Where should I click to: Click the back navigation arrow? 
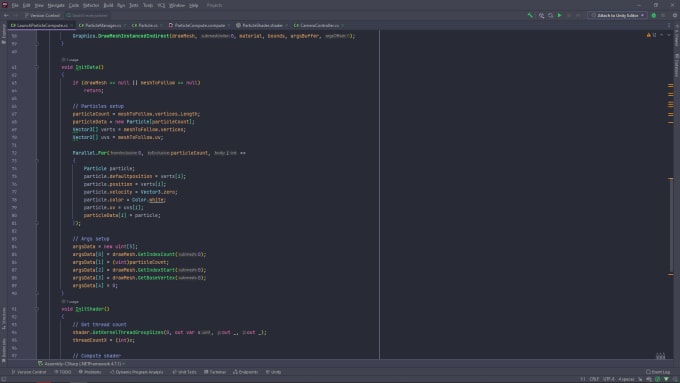pyautogui.click(x=6, y=15)
